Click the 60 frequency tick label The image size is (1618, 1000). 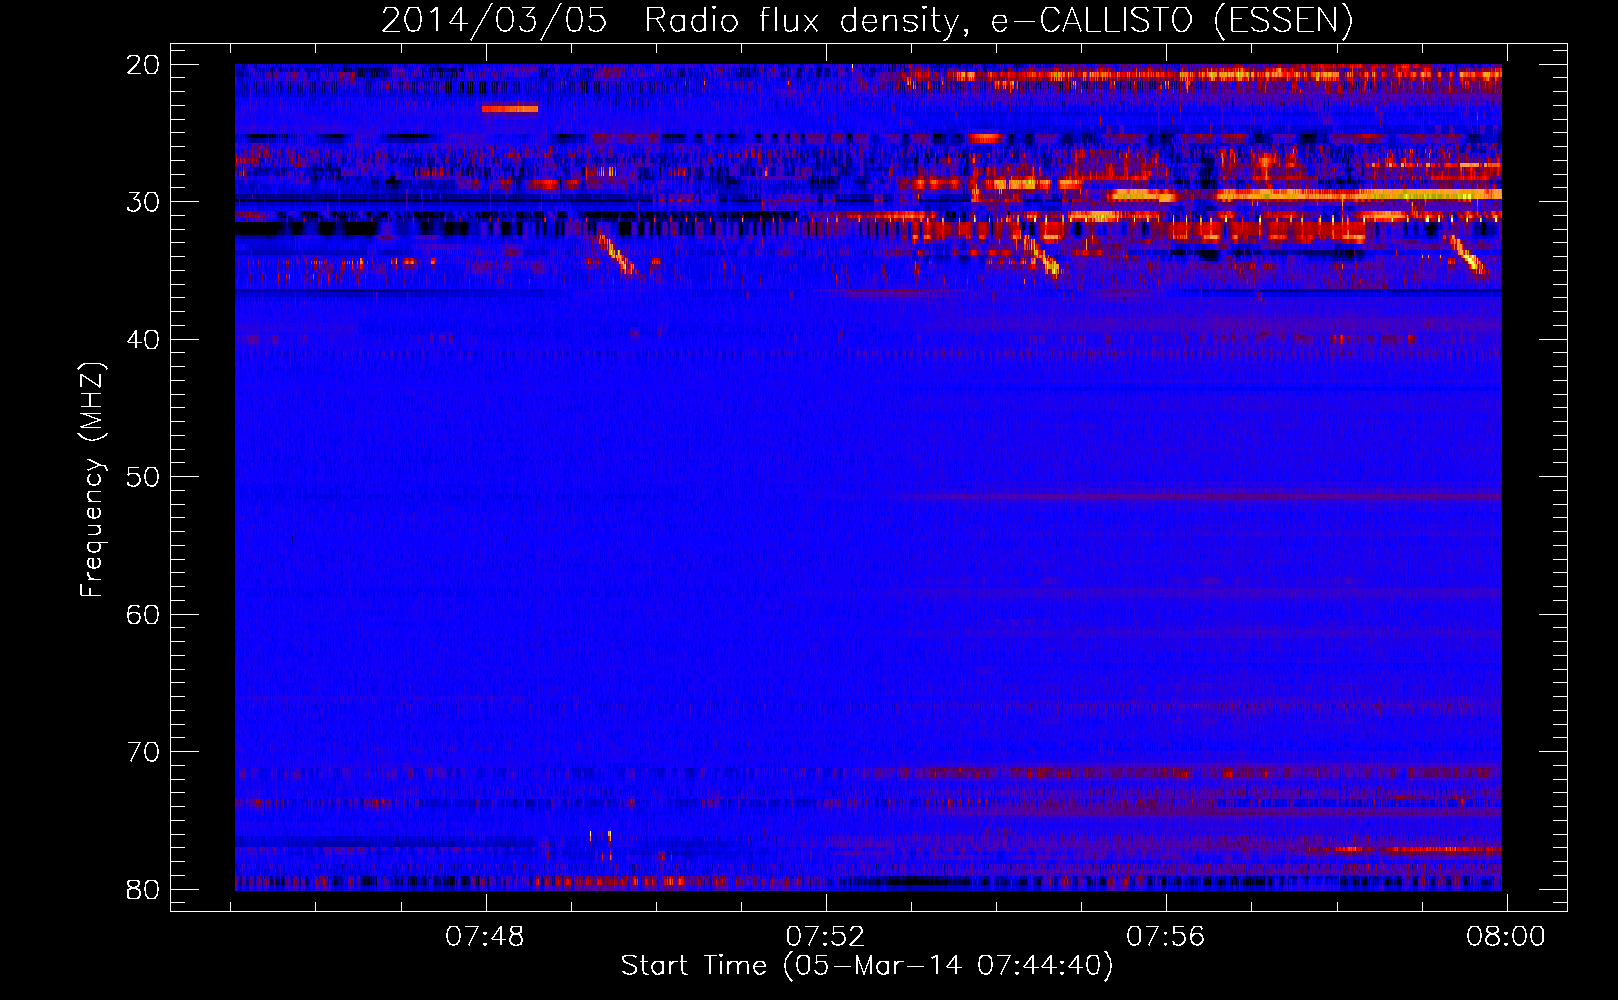coord(144,614)
